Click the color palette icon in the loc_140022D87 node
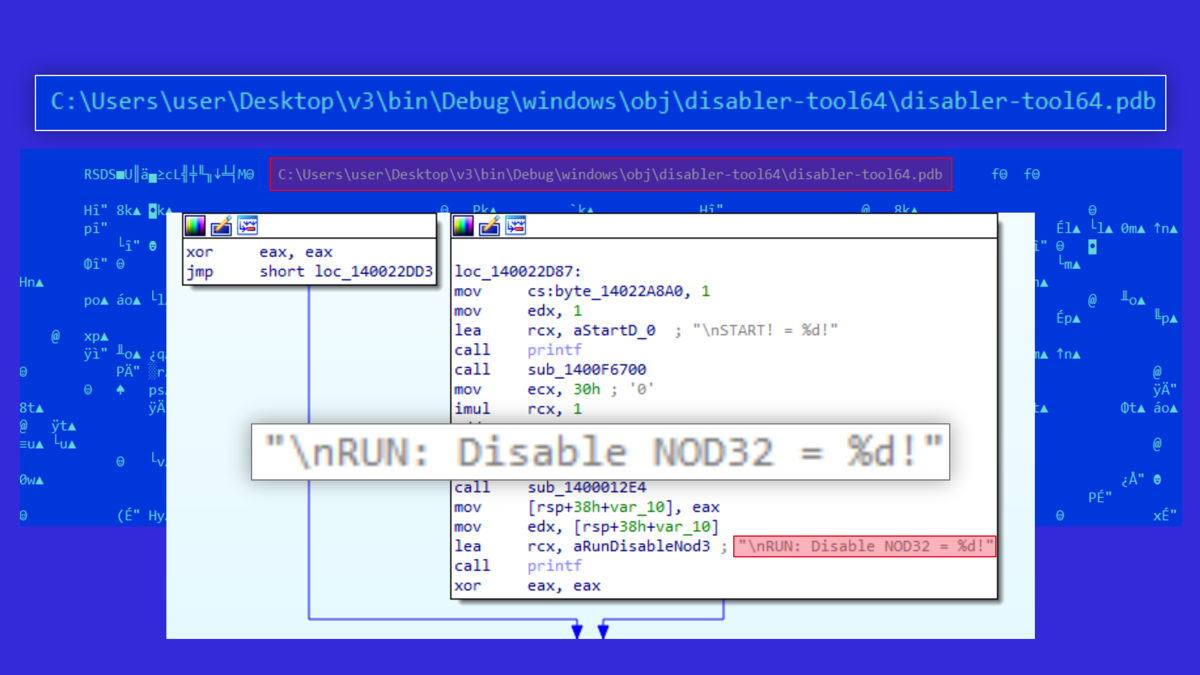 [463, 226]
